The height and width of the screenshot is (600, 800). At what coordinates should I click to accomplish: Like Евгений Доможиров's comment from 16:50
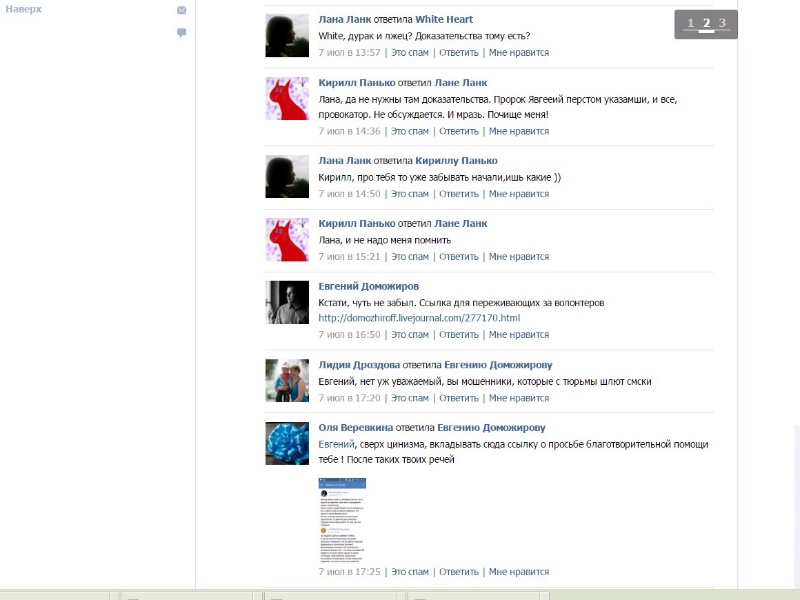point(518,335)
